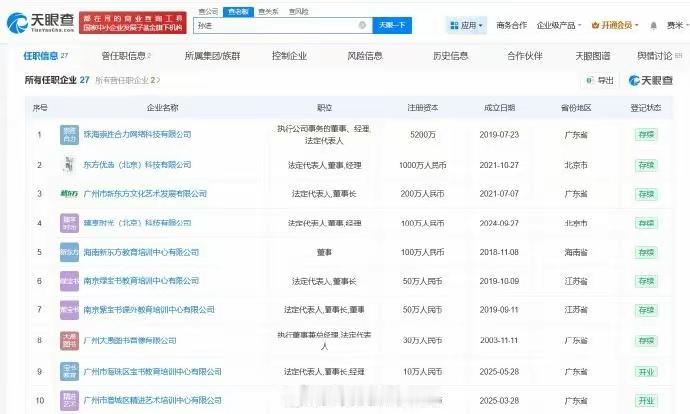Open the row 1 company name link
690x414 pixels.
(137, 134)
